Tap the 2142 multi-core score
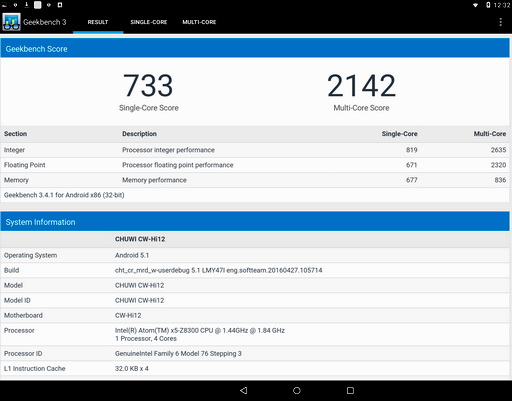Viewport: 512px width, 401px height. 361,85
